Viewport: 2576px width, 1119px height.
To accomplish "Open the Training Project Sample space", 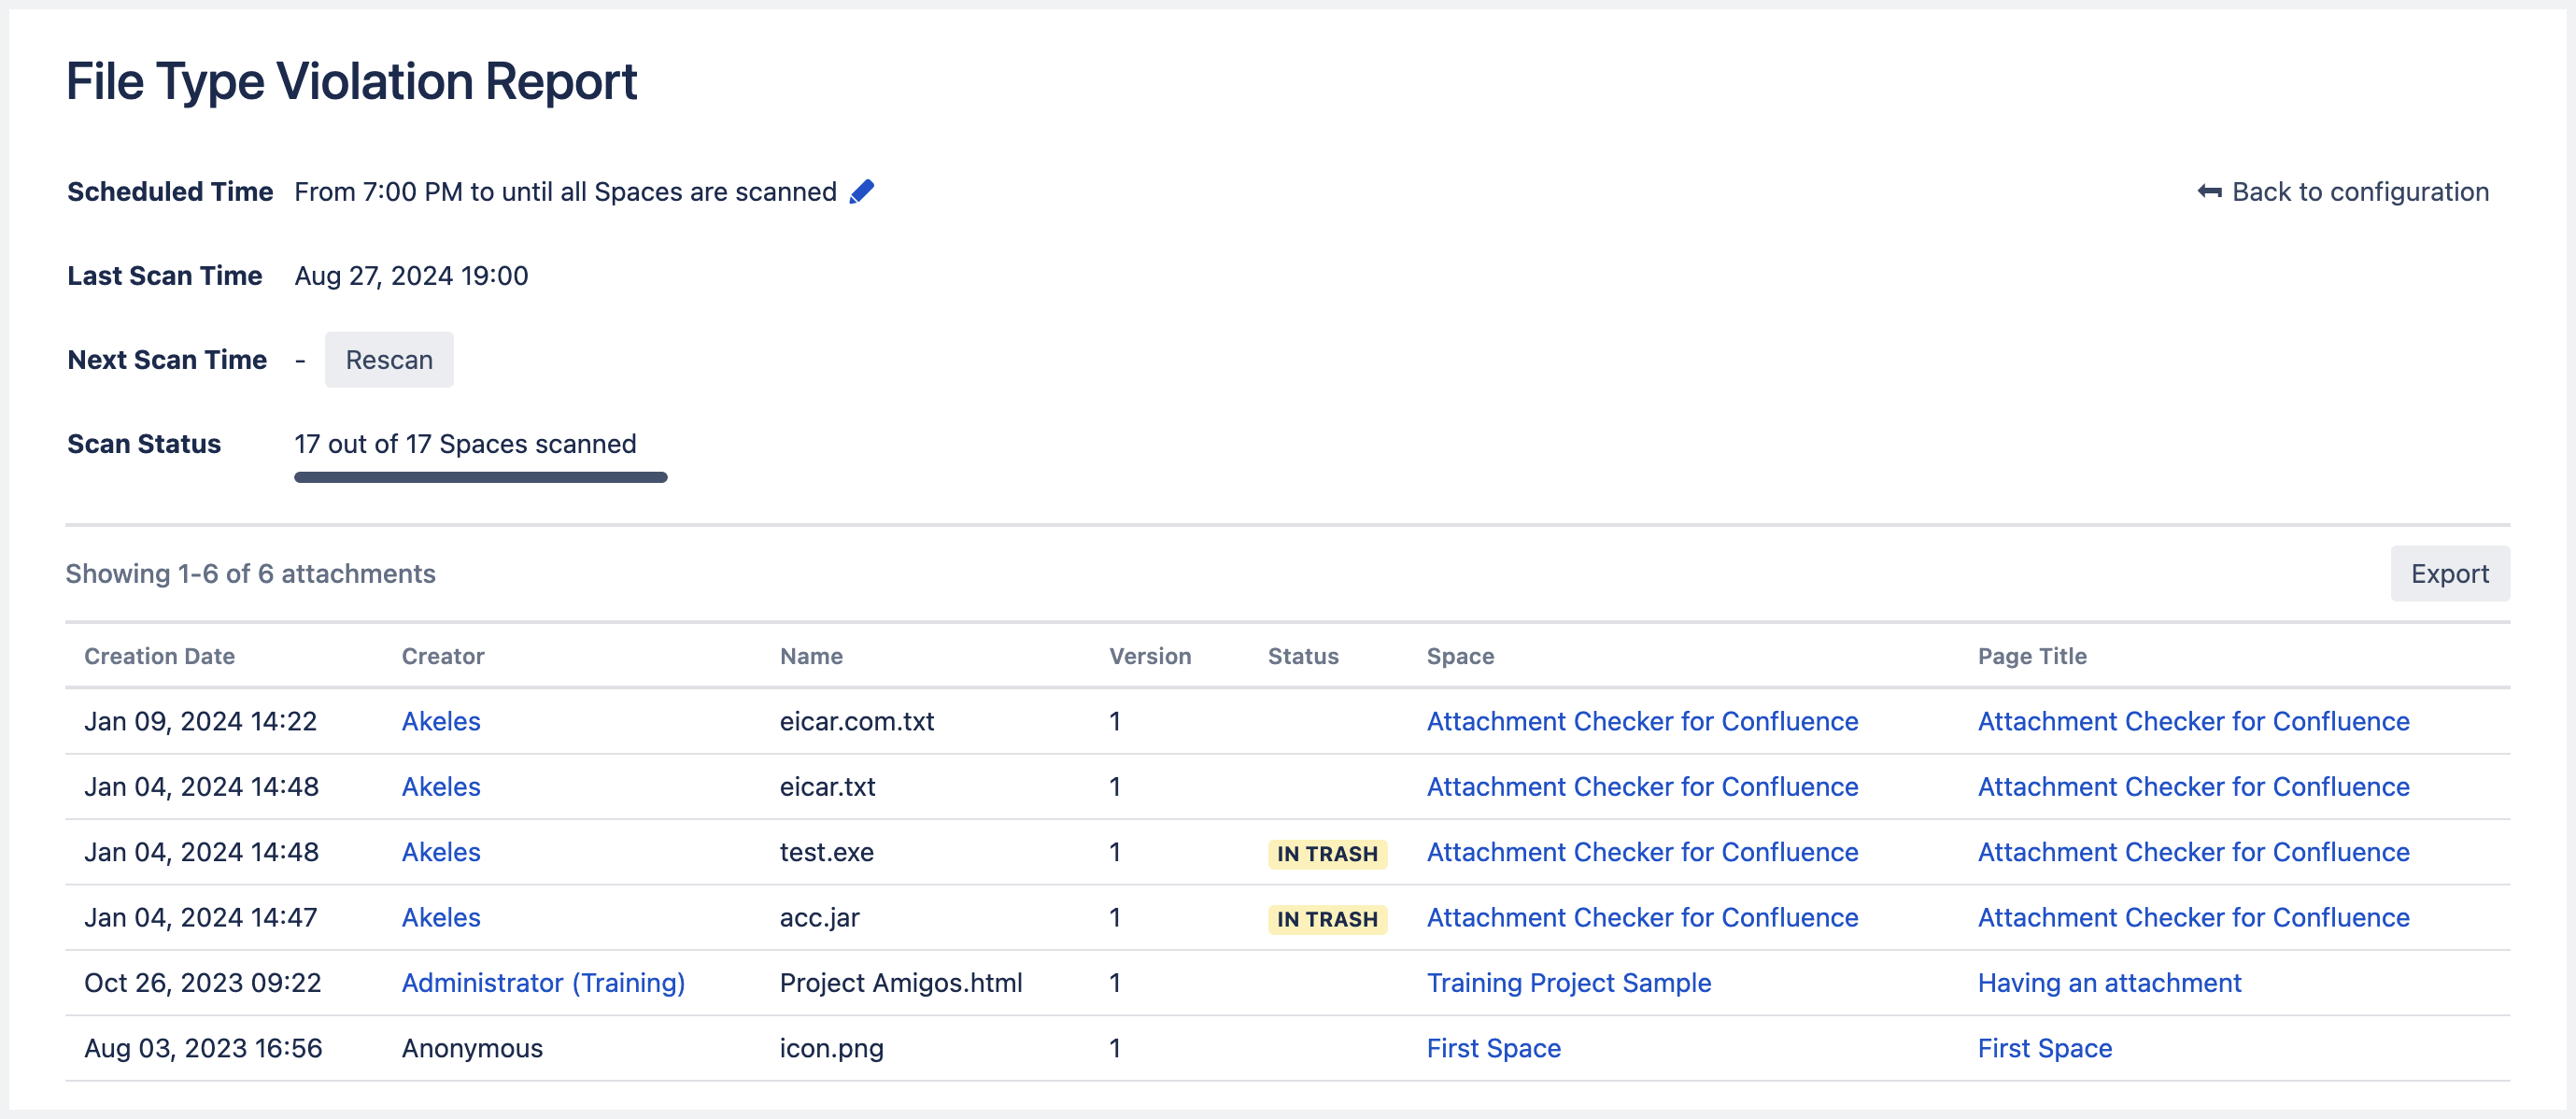I will (1569, 982).
